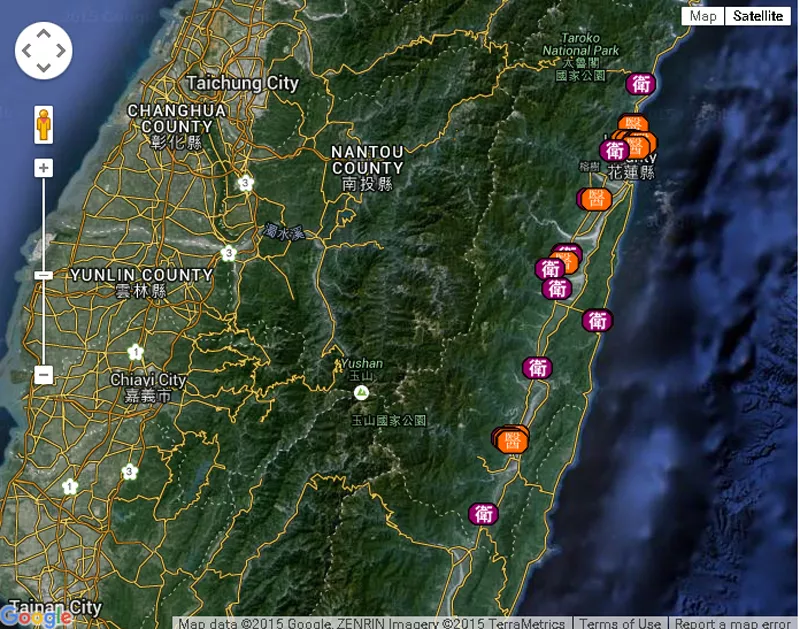
Task: Open orange 醫 marker just south of 花蓮縣 label
Action: point(596,199)
